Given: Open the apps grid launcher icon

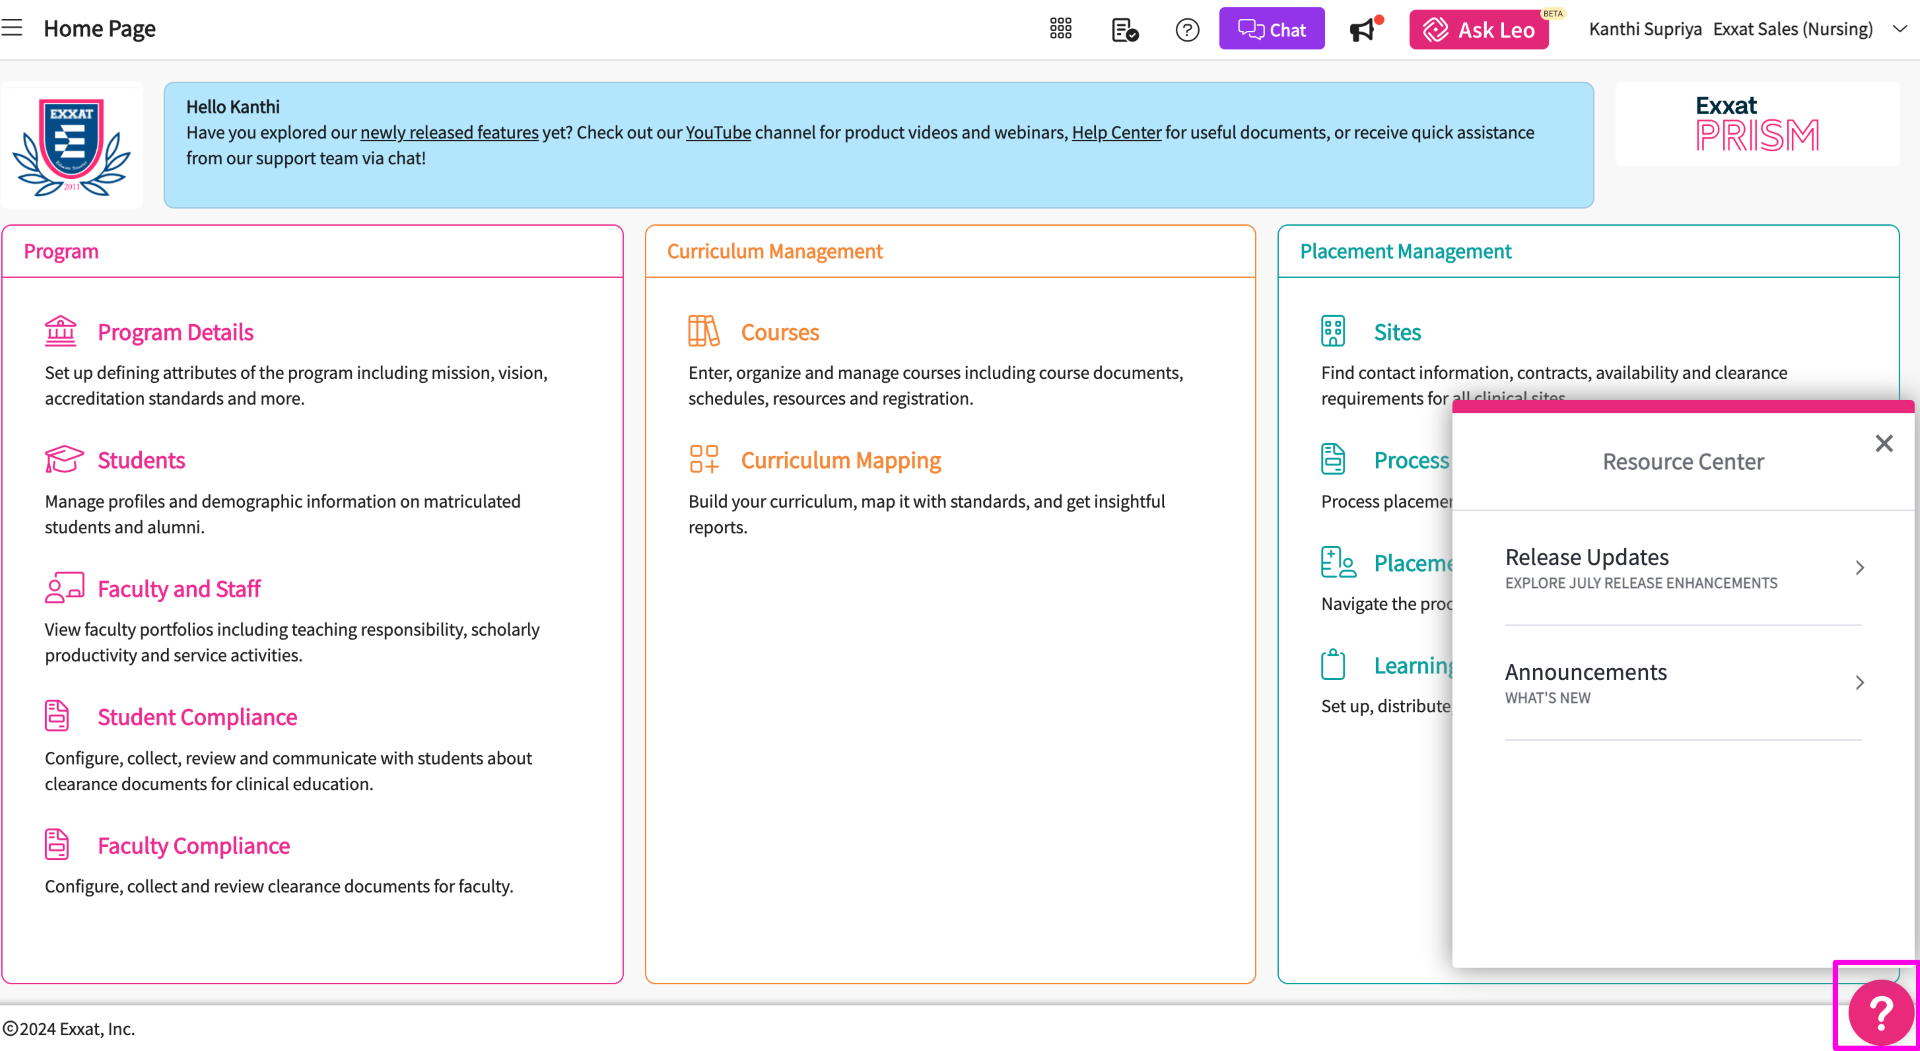Looking at the screenshot, I should pyautogui.click(x=1061, y=29).
